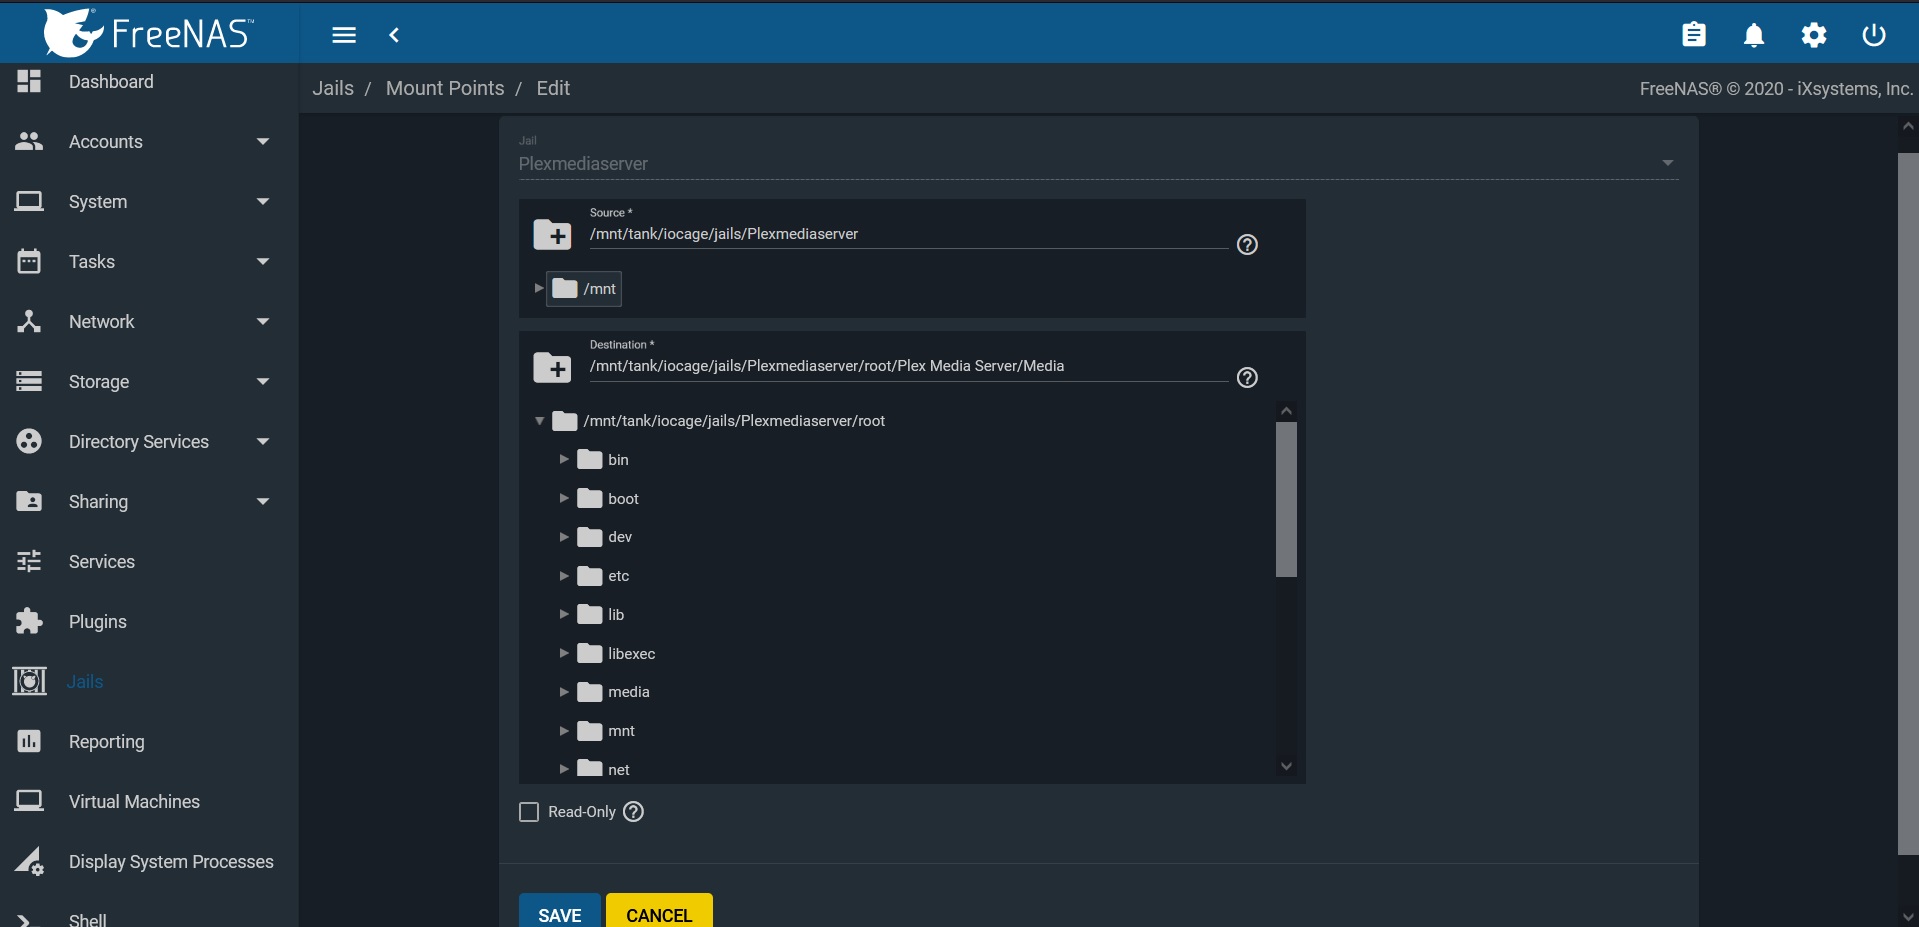Click the Source add-folder icon
Image resolution: width=1919 pixels, height=927 pixels.
[x=552, y=234]
